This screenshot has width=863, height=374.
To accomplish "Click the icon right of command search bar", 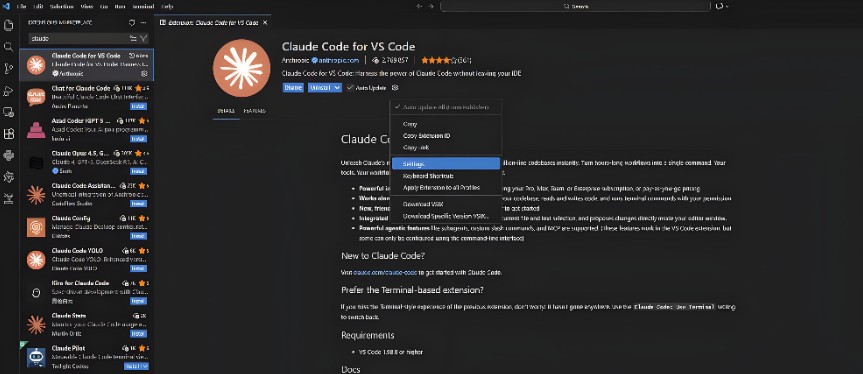I will (721, 6).
